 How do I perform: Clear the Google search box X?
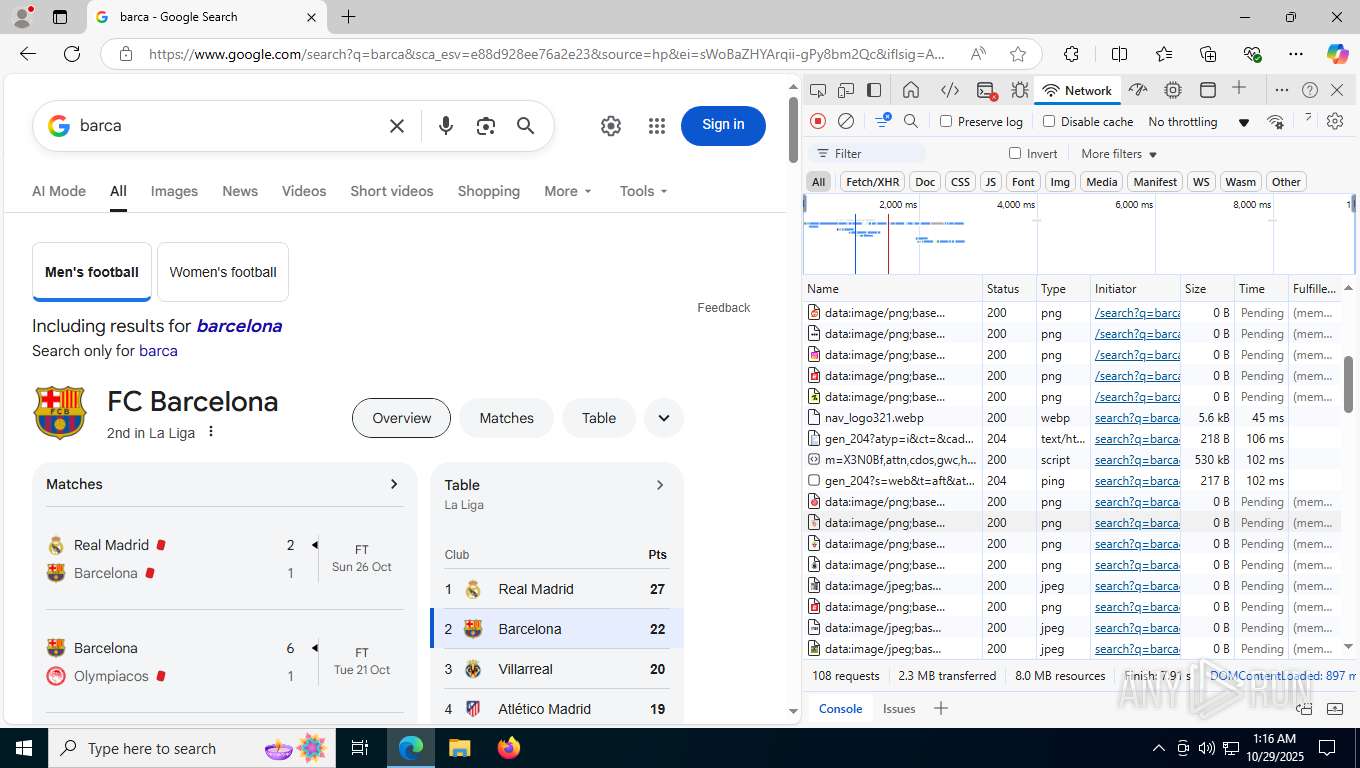point(397,126)
